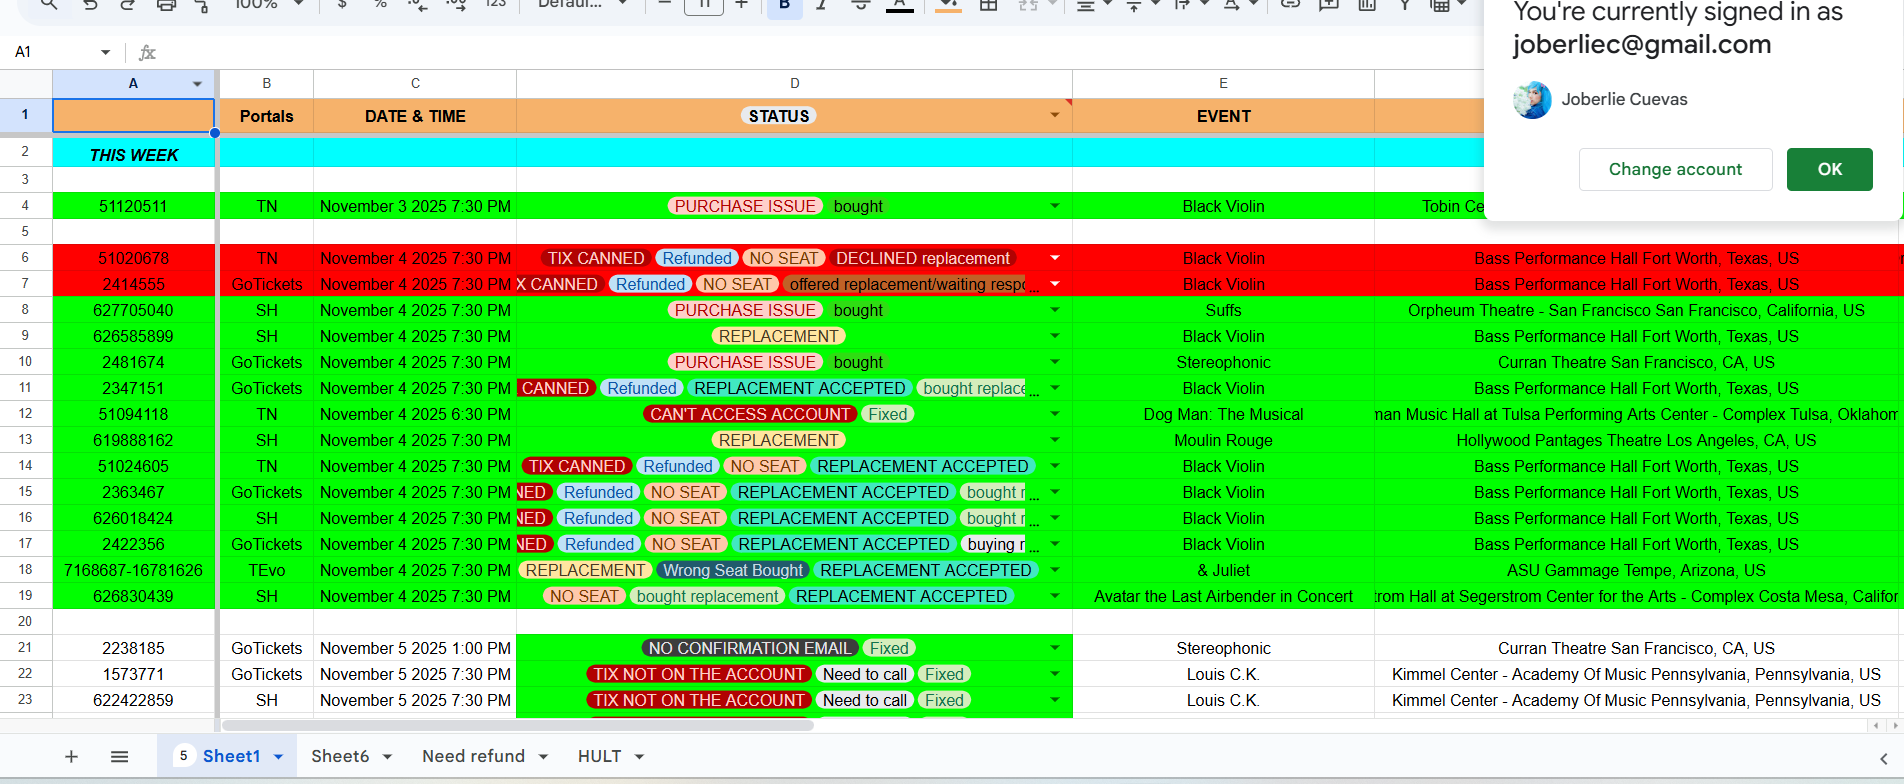Click the Change account button
Image resolution: width=1904 pixels, height=784 pixels.
[1675, 169]
